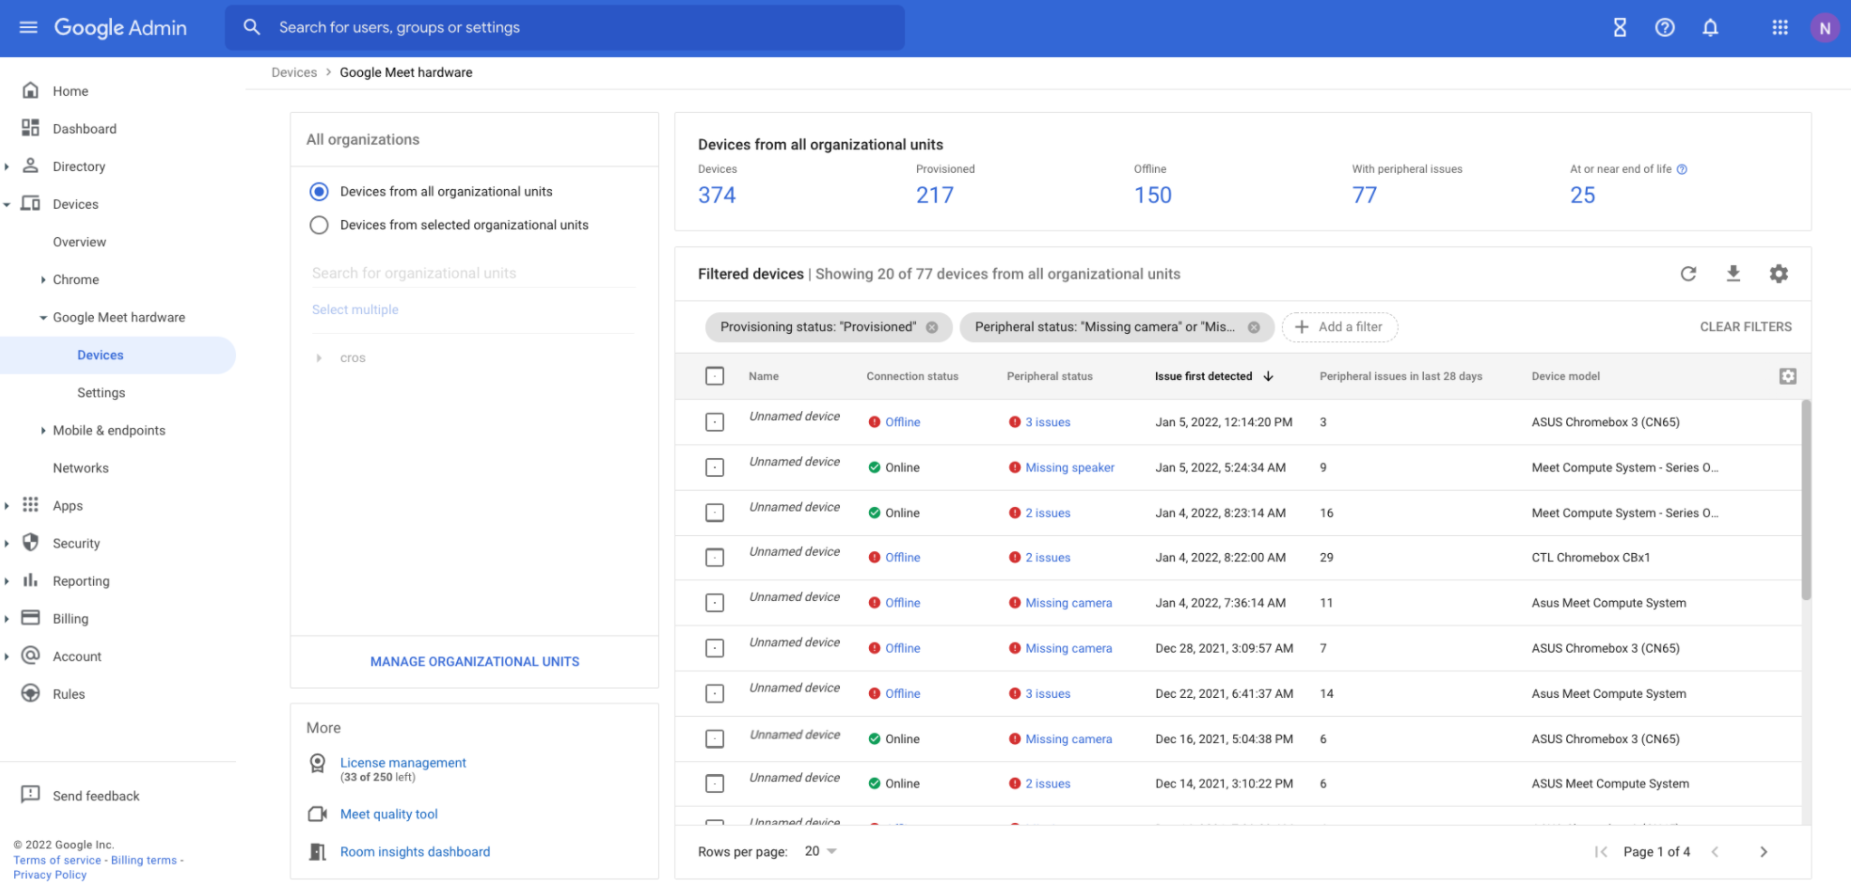Viewport: 1851px width, 887px height.
Task: Check the device detected Jan 5, 12:14:20 PM
Action: [x=715, y=422]
